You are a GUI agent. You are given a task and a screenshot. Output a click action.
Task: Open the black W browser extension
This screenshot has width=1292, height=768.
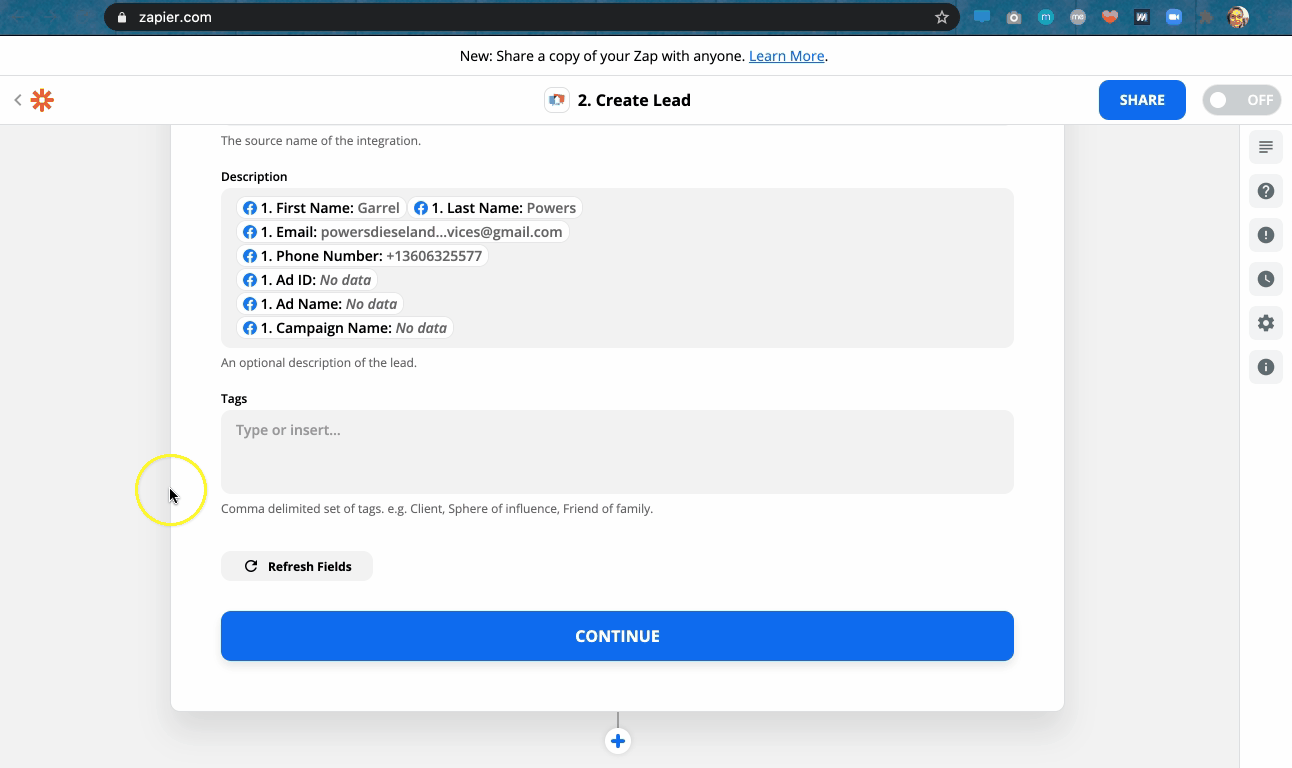pyautogui.click(x=1142, y=17)
